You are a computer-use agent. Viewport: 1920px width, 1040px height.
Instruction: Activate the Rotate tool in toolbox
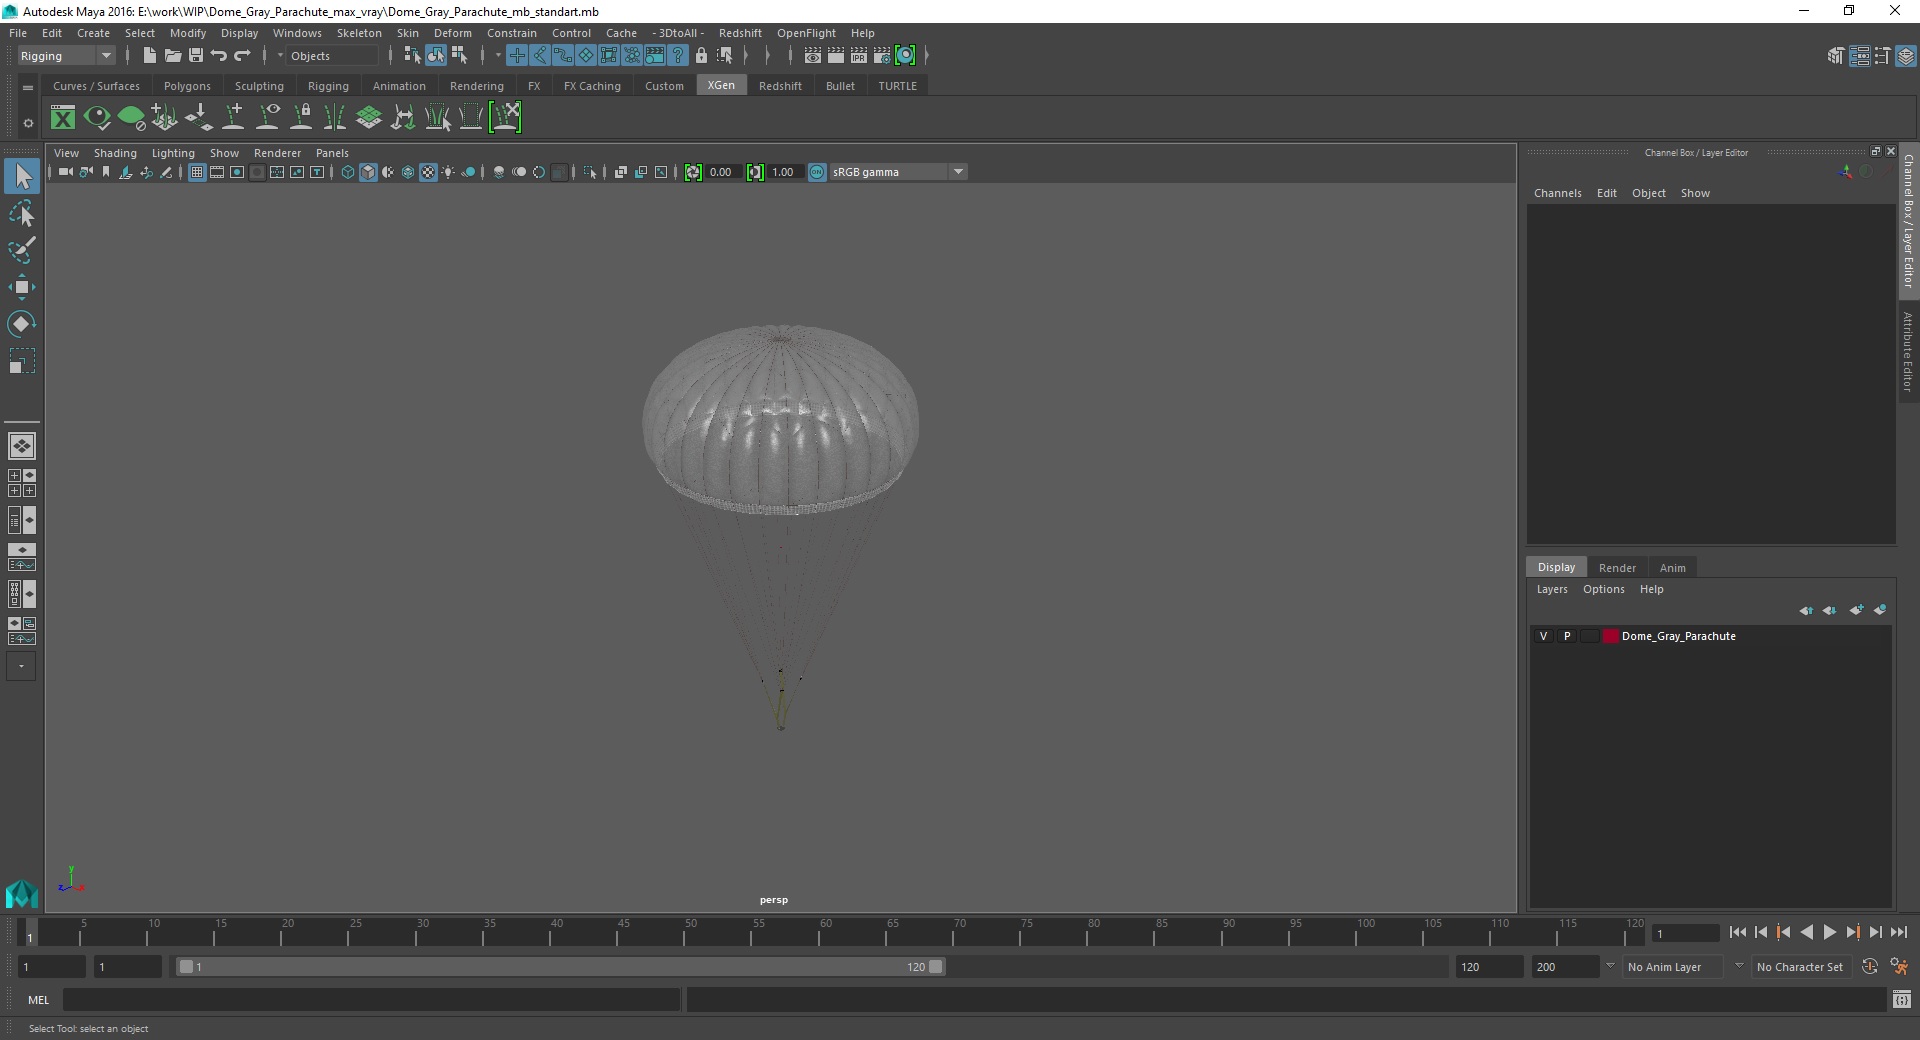21,324
